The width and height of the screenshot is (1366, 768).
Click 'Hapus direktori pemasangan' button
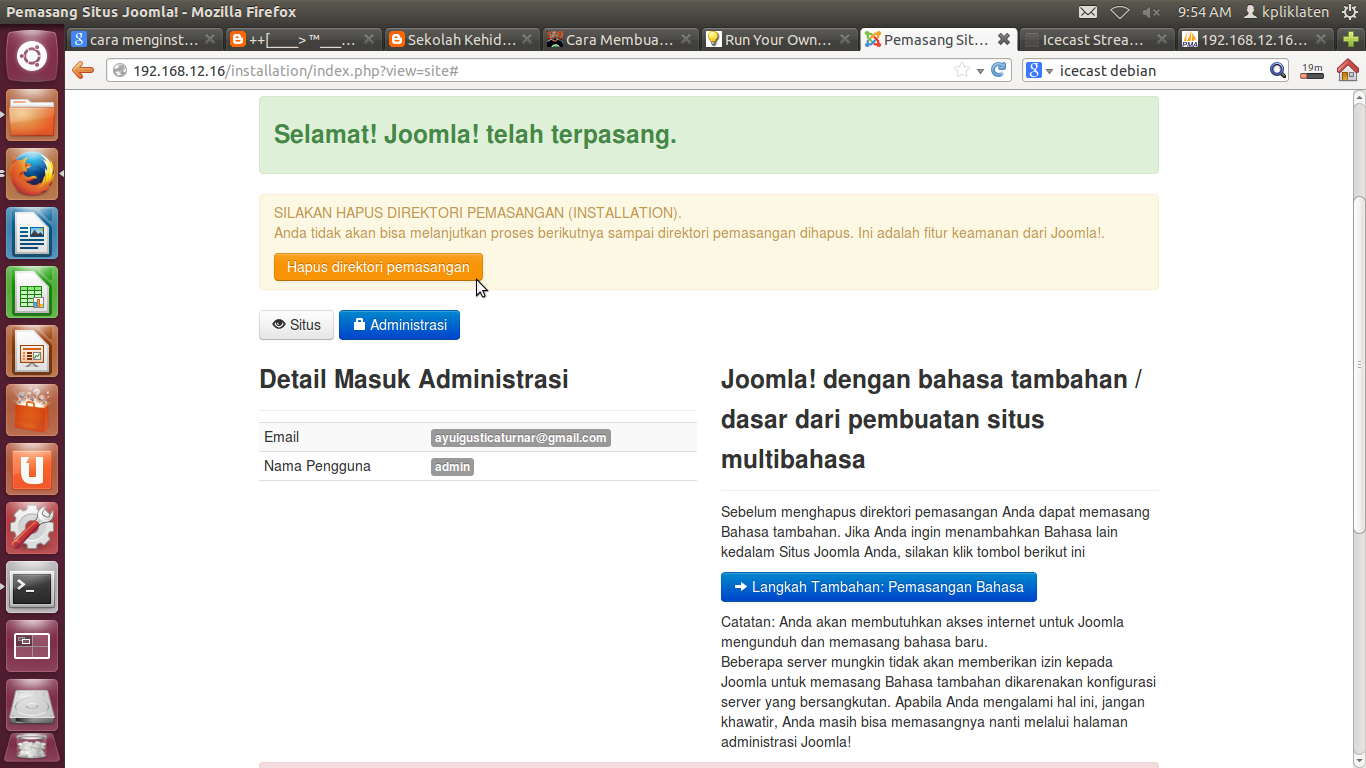pyautogui.click(x=378, y=267)
